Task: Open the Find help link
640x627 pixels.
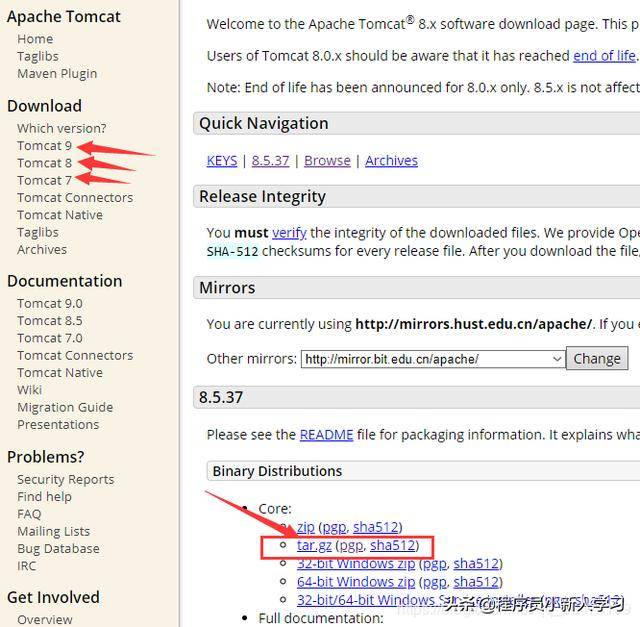Action: coord(44,497)
